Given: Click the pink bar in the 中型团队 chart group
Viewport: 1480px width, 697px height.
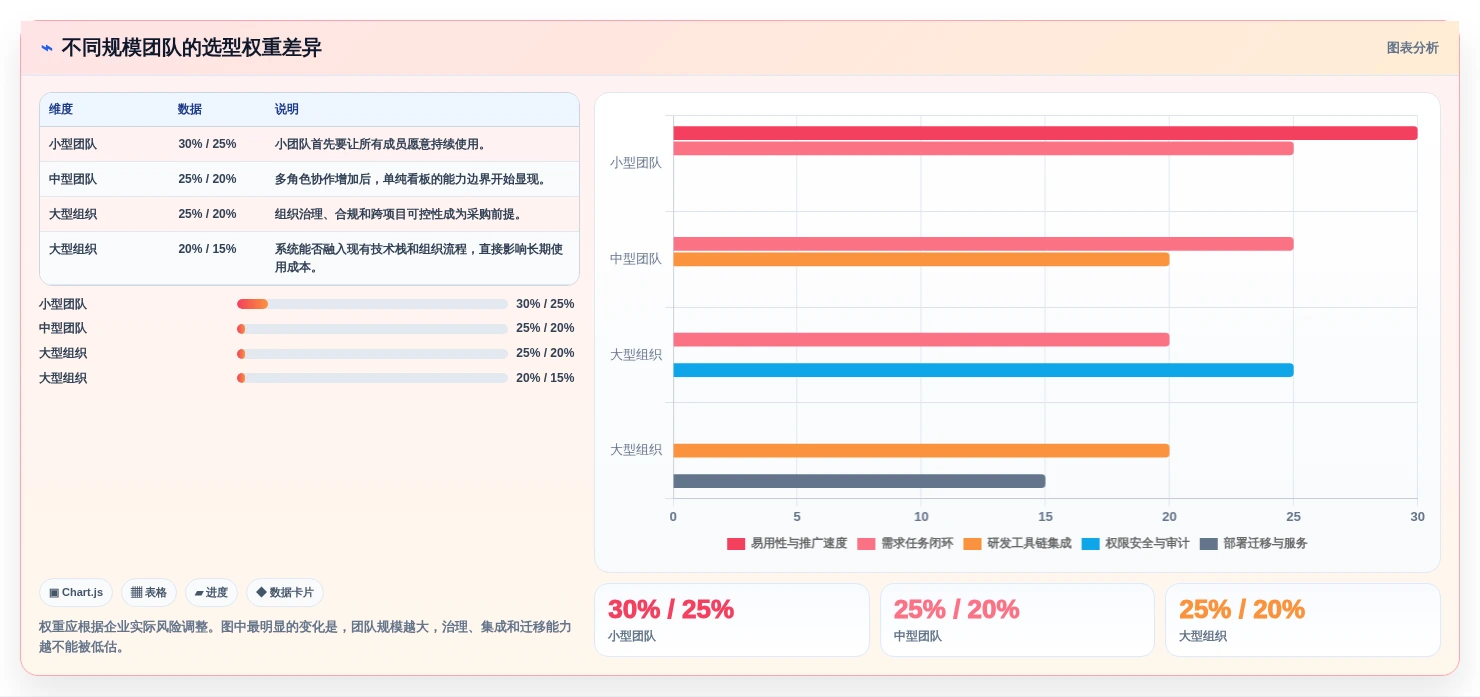Looking at the screenshot, I should click(x=983, y=244).
